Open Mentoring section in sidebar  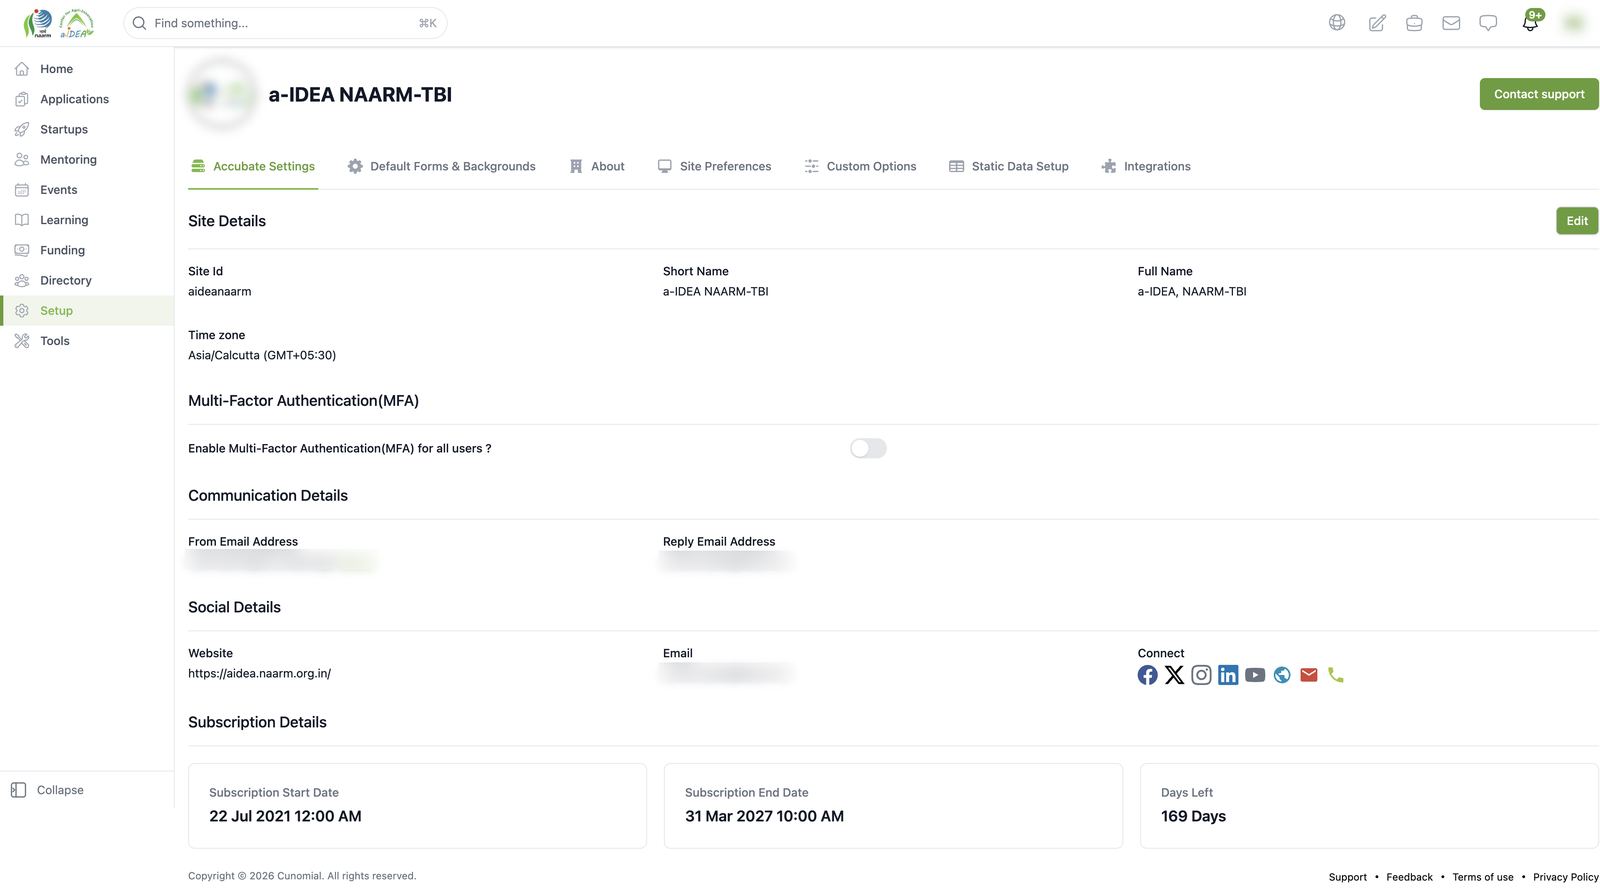click(87, 160)
